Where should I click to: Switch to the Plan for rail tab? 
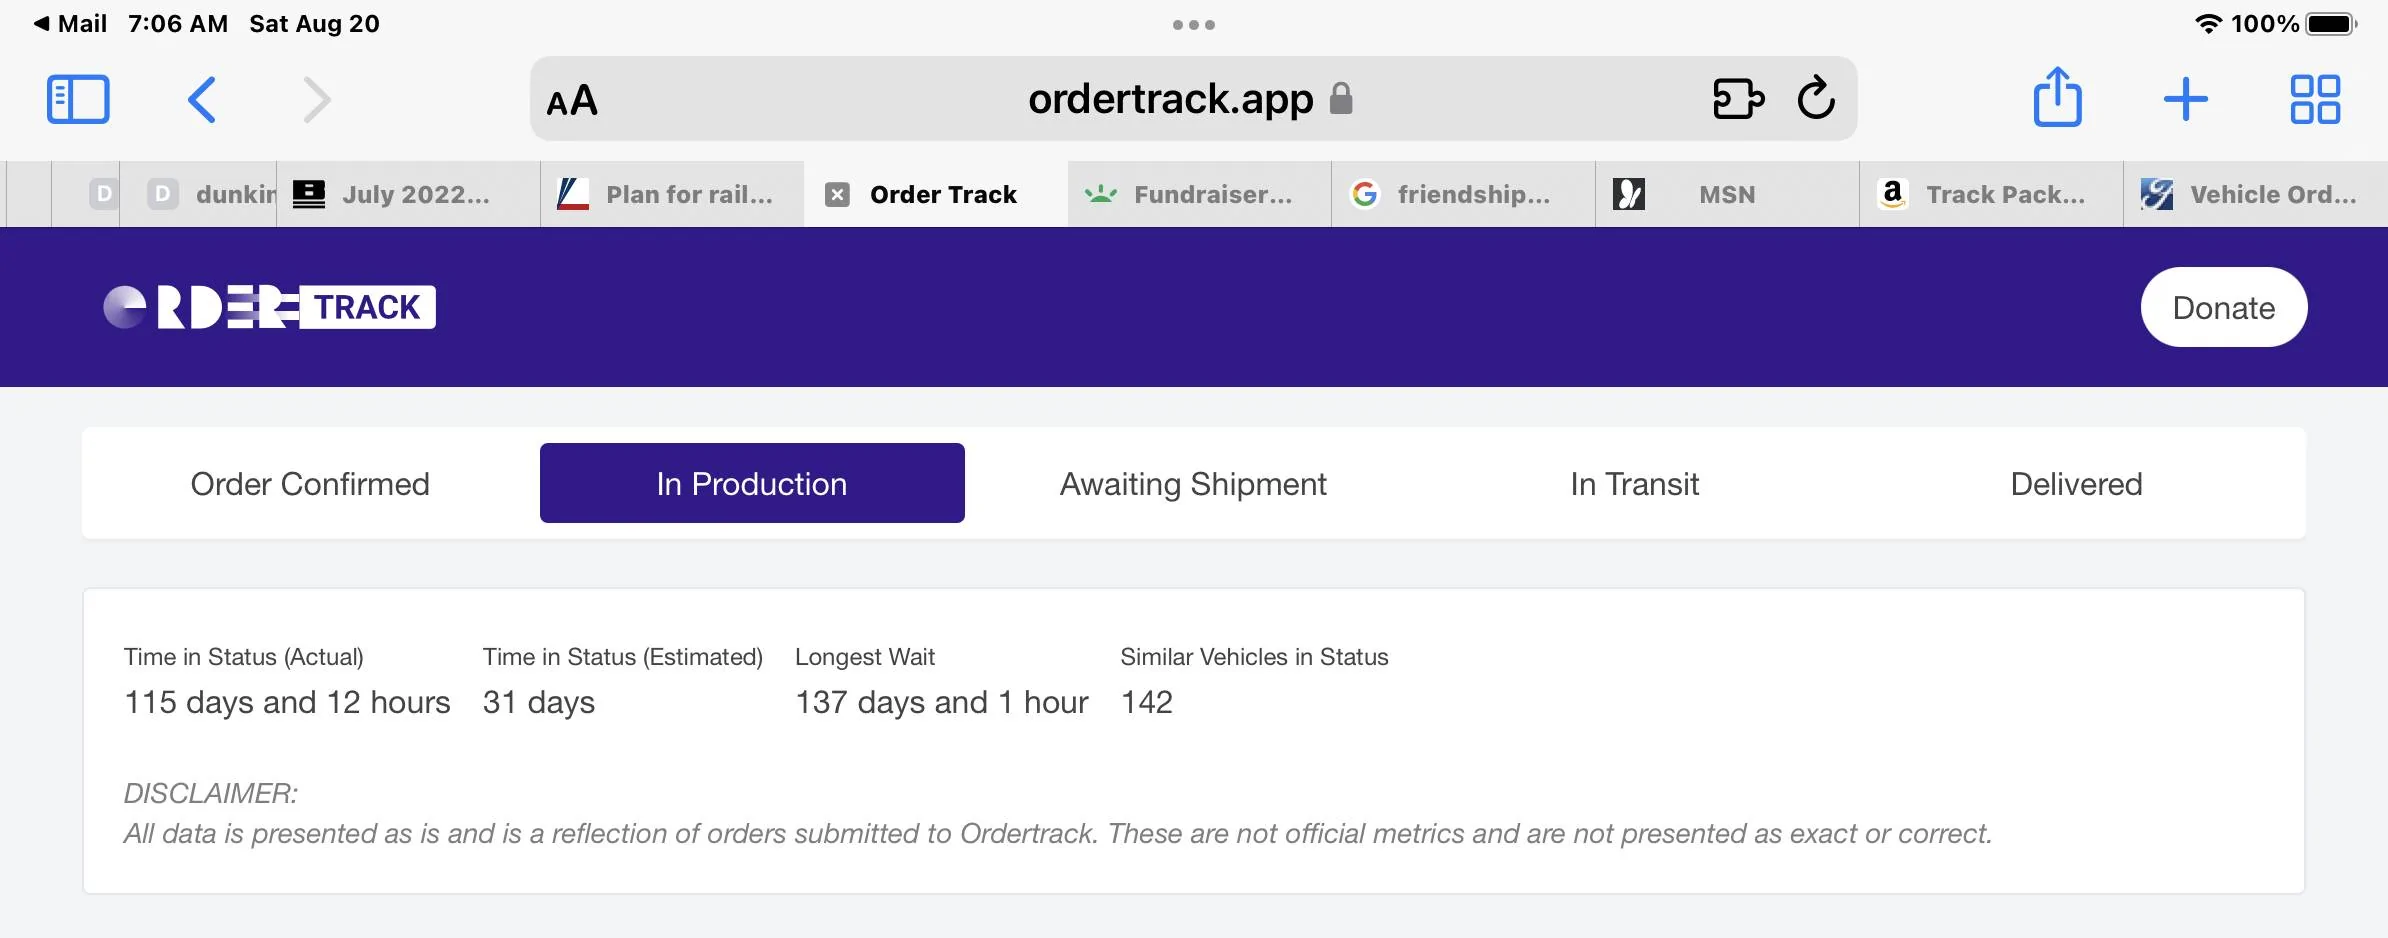[672, 195]
